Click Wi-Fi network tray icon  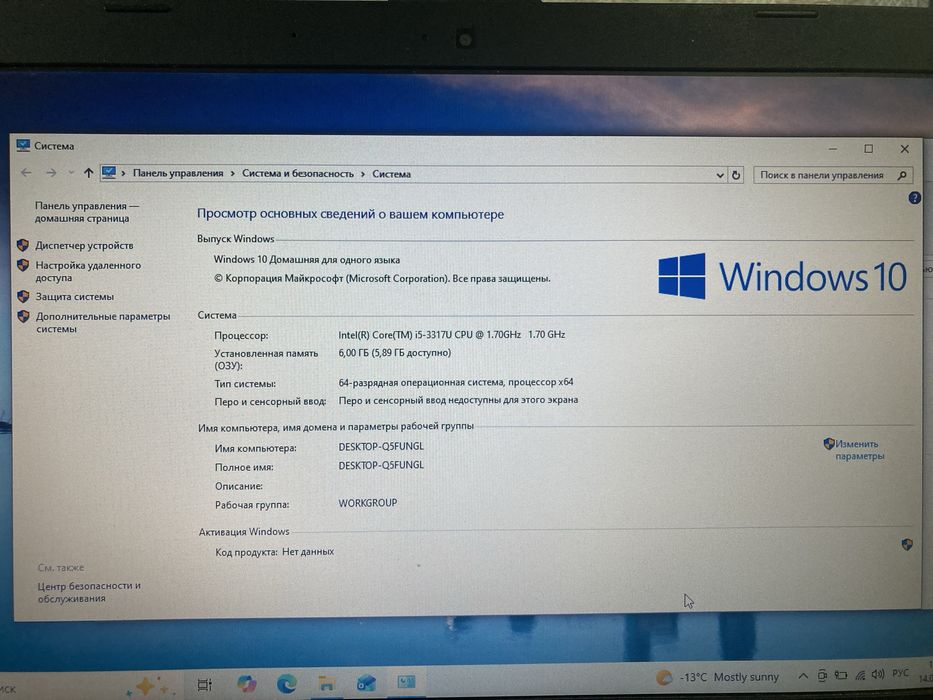pos(860,675)
